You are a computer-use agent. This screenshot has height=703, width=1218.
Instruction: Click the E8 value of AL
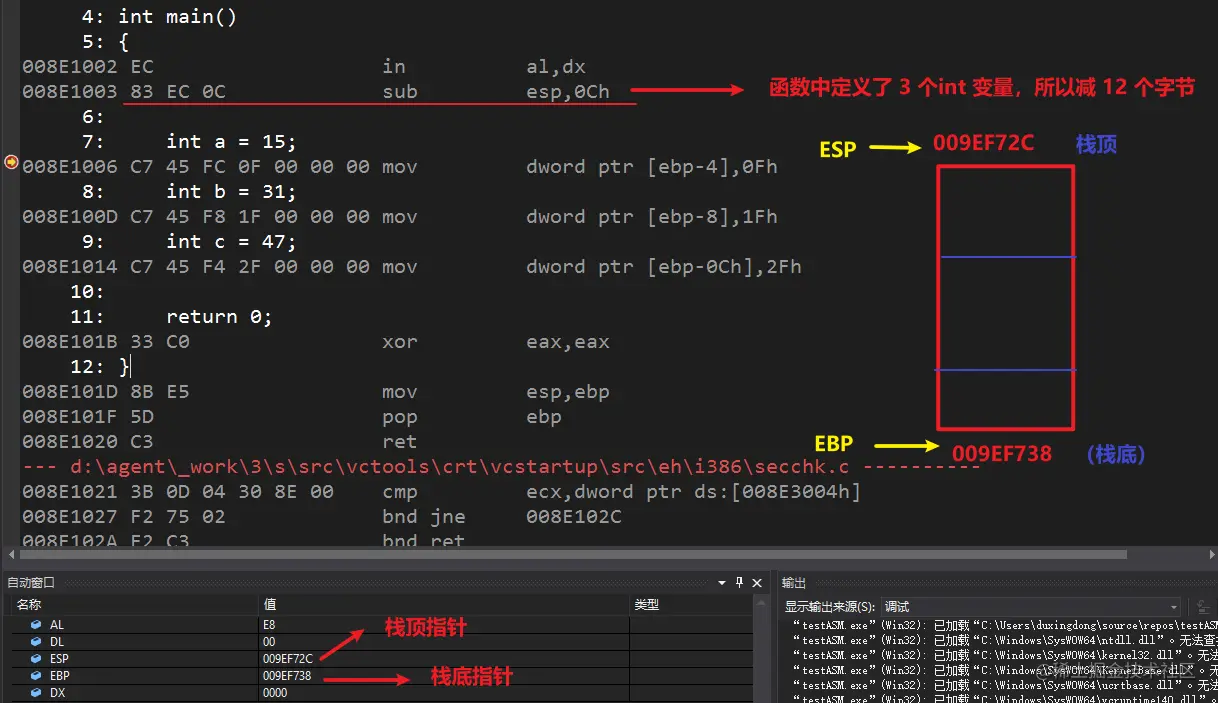pos(269,625)
